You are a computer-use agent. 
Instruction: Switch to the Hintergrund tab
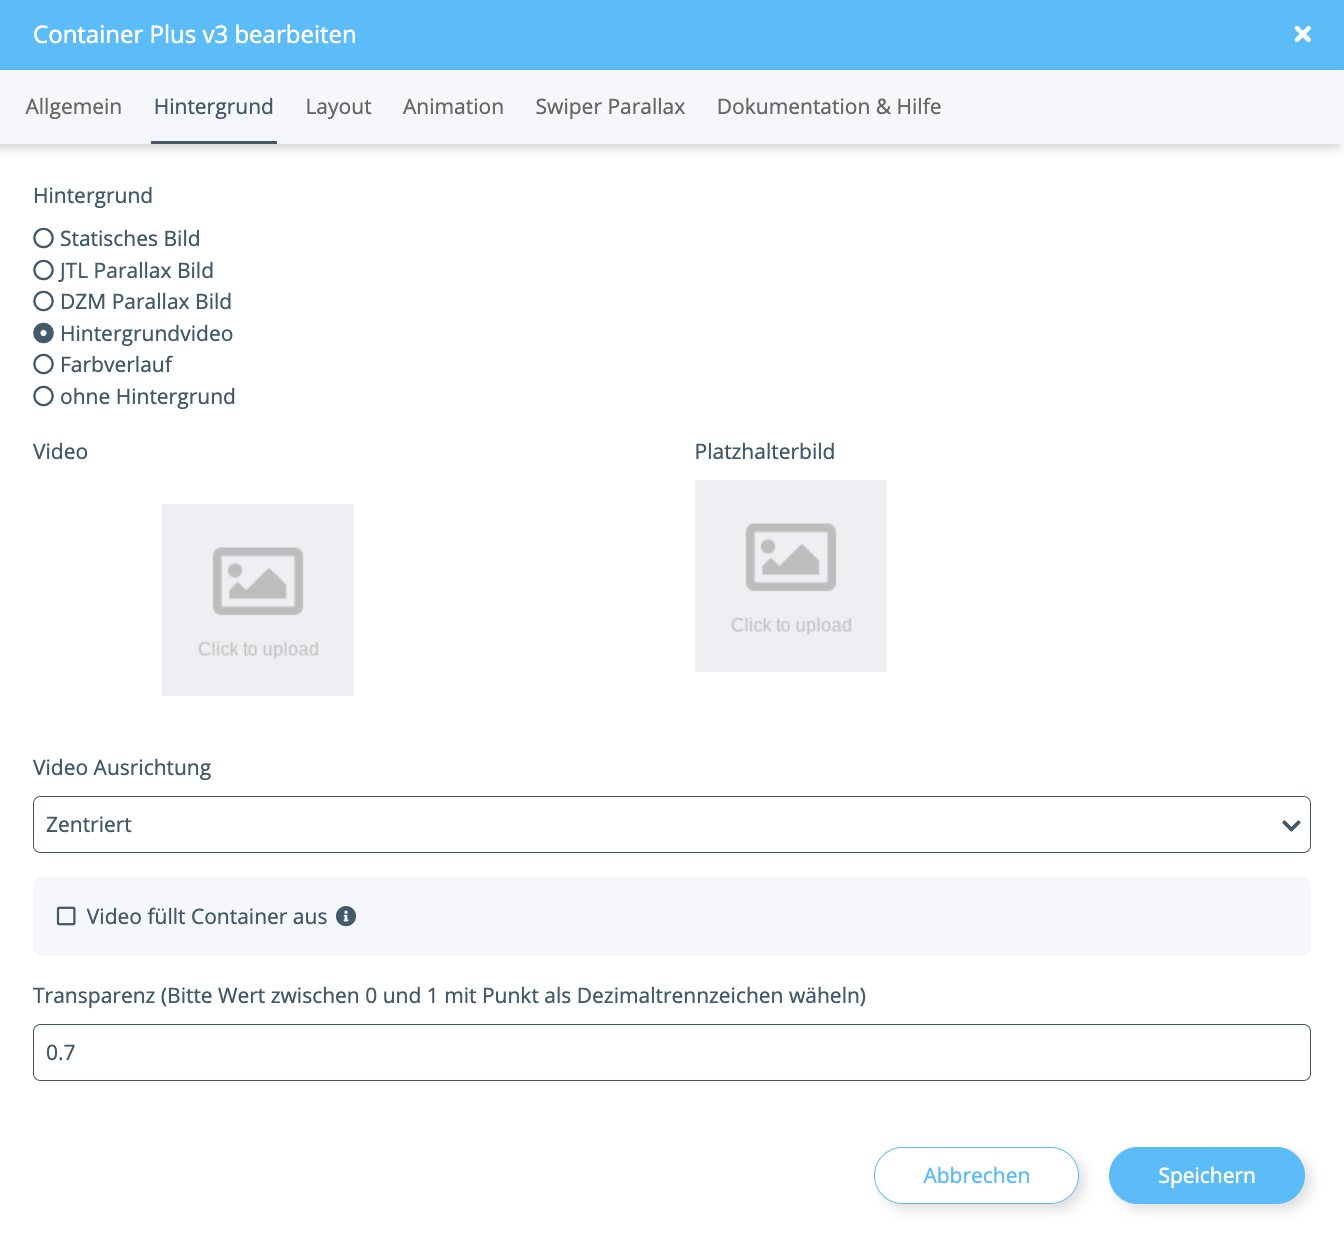tap(214, 107)
